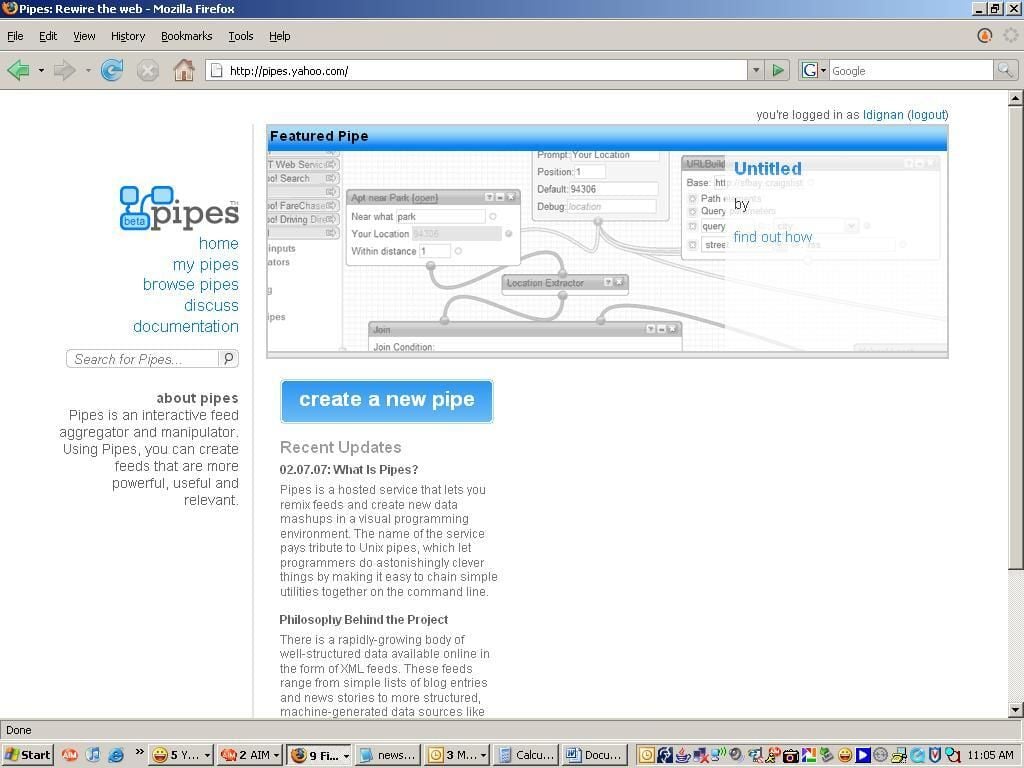
Task: Launch Internet Explorer from quick launch
Action: (x=116, y=755)
